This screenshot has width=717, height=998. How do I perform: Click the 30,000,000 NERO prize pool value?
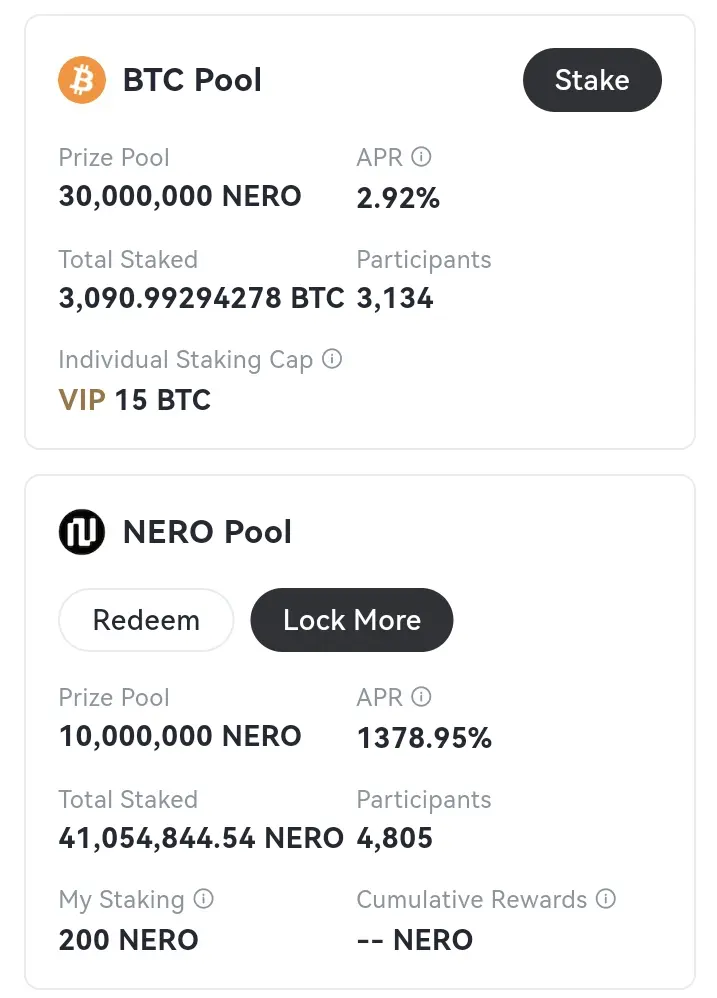[180, 196]
